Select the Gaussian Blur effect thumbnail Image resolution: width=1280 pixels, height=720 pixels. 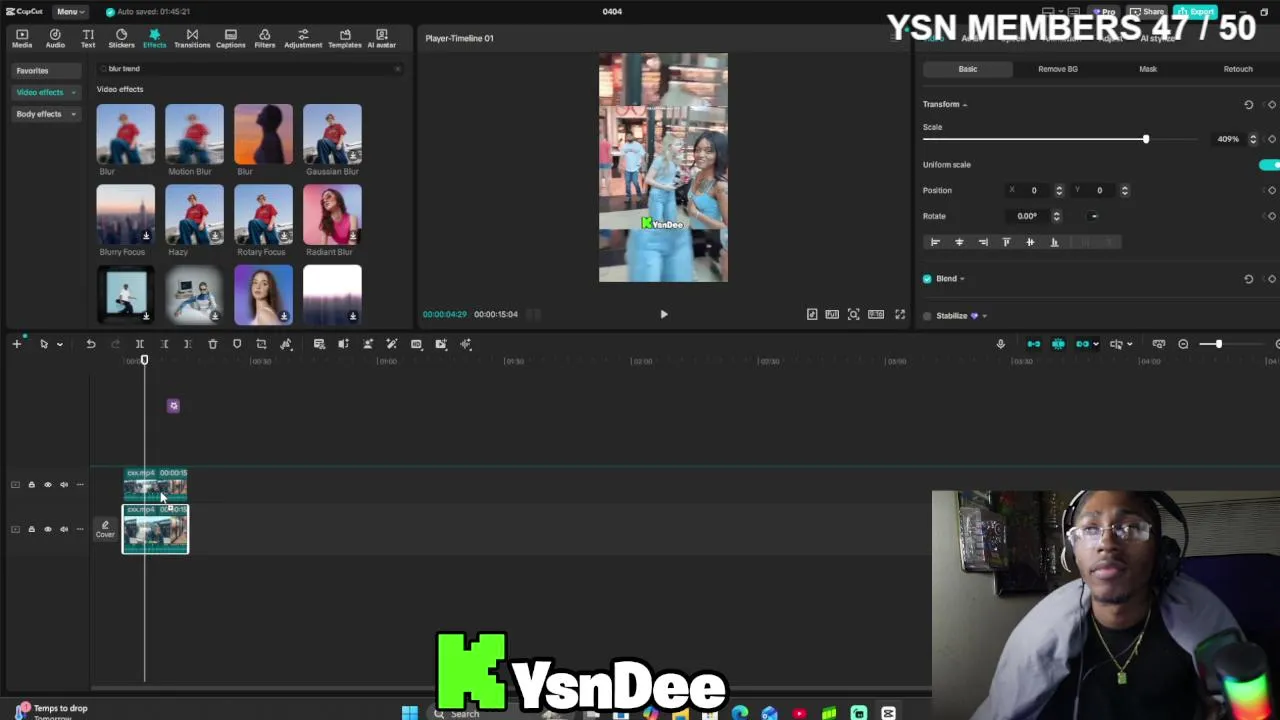[x=332, y=134]
